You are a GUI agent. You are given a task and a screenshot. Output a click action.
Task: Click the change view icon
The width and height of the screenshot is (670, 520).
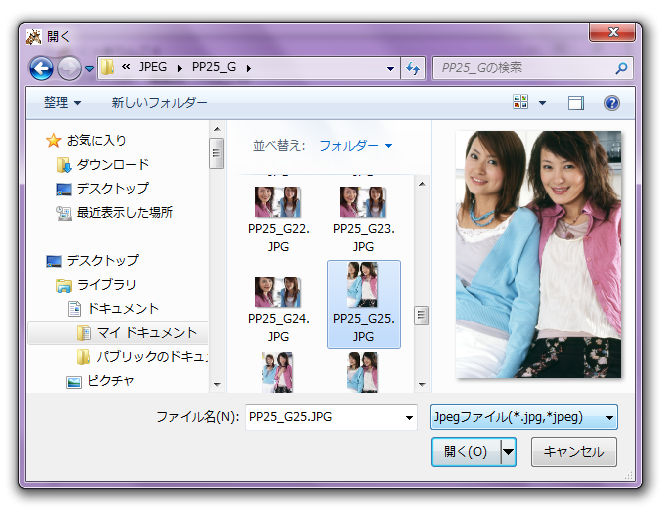tap(520, 103)
